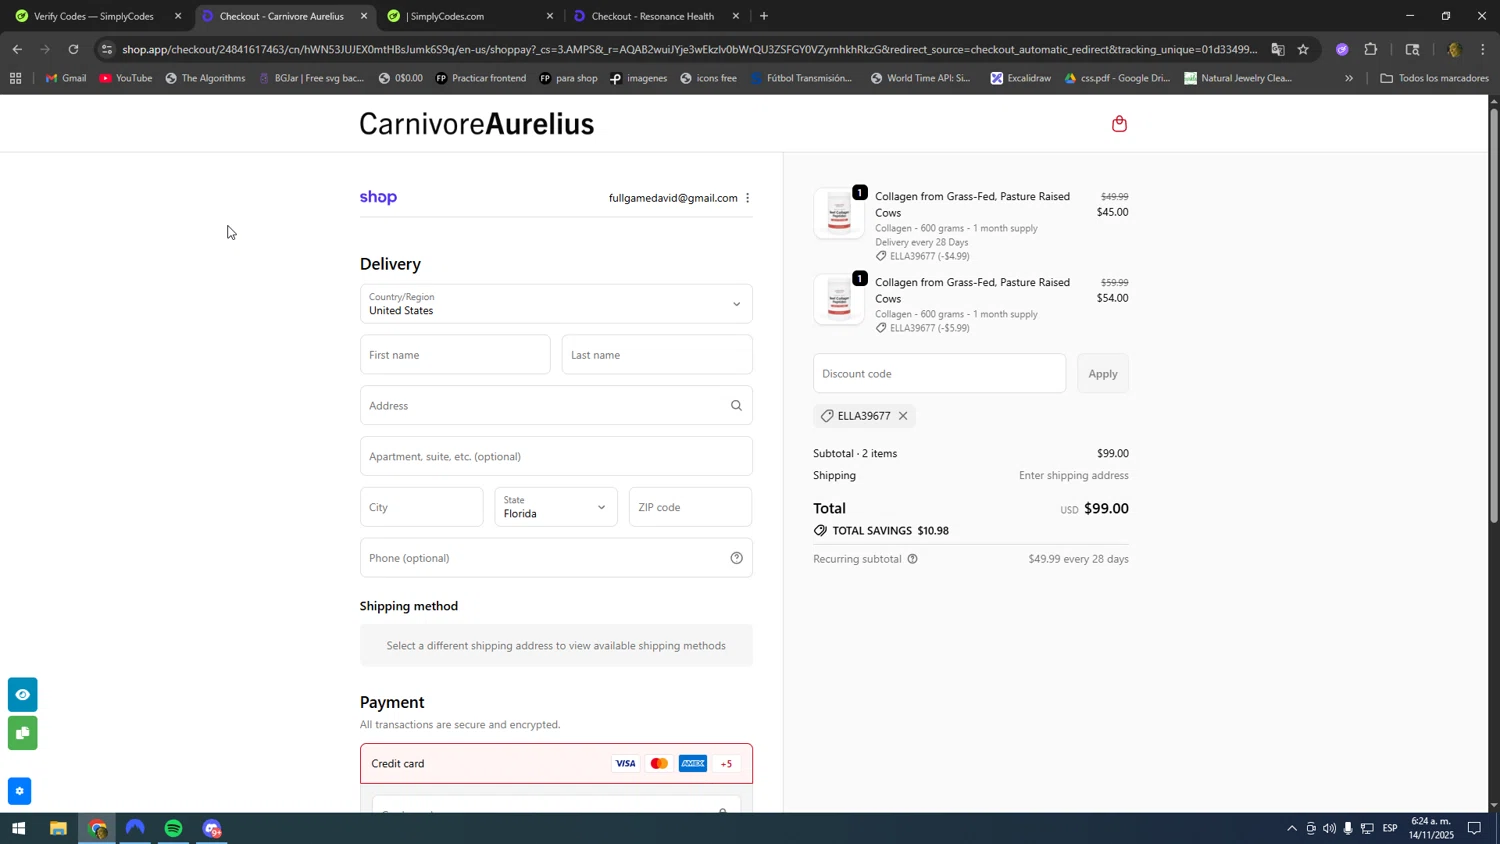
Task: Click the Discount code input field
Action: [x=939, y=374]
